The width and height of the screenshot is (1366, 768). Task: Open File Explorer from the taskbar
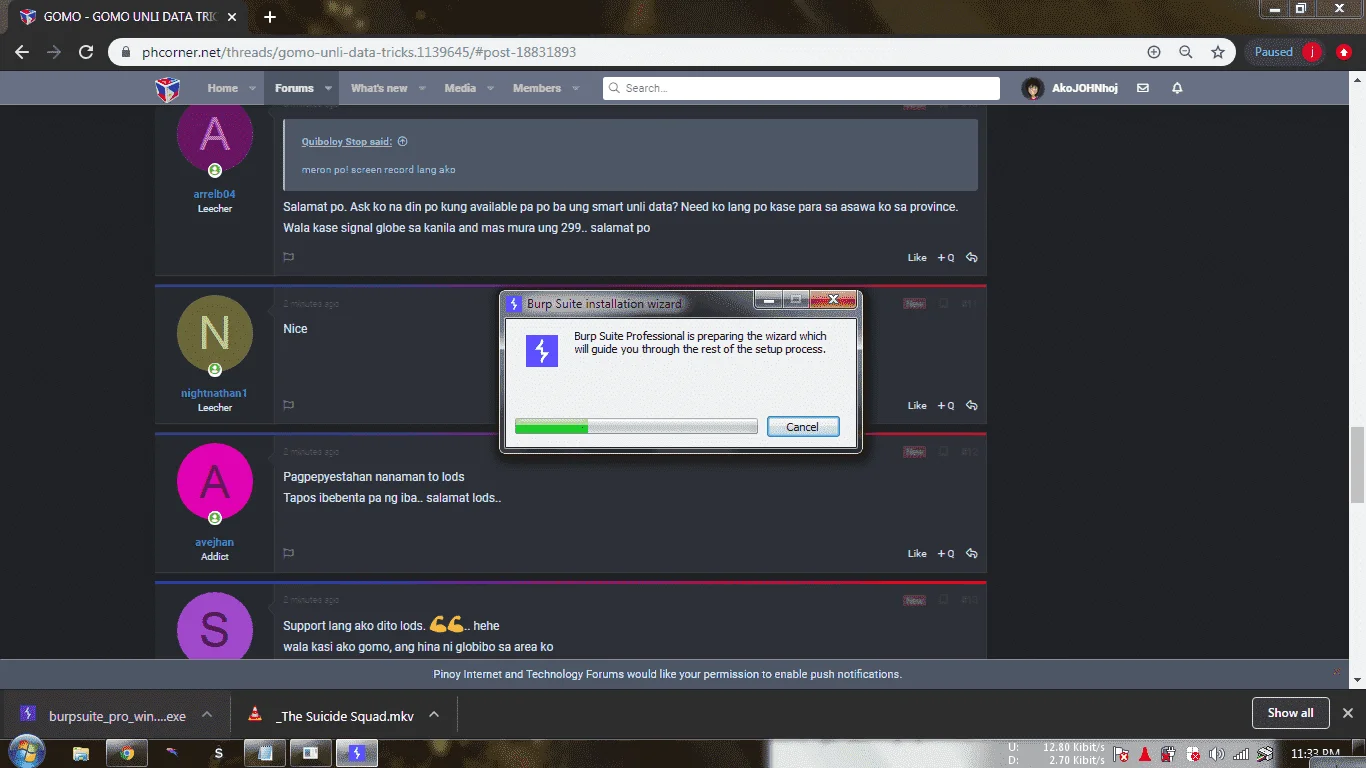pos(81,753)
